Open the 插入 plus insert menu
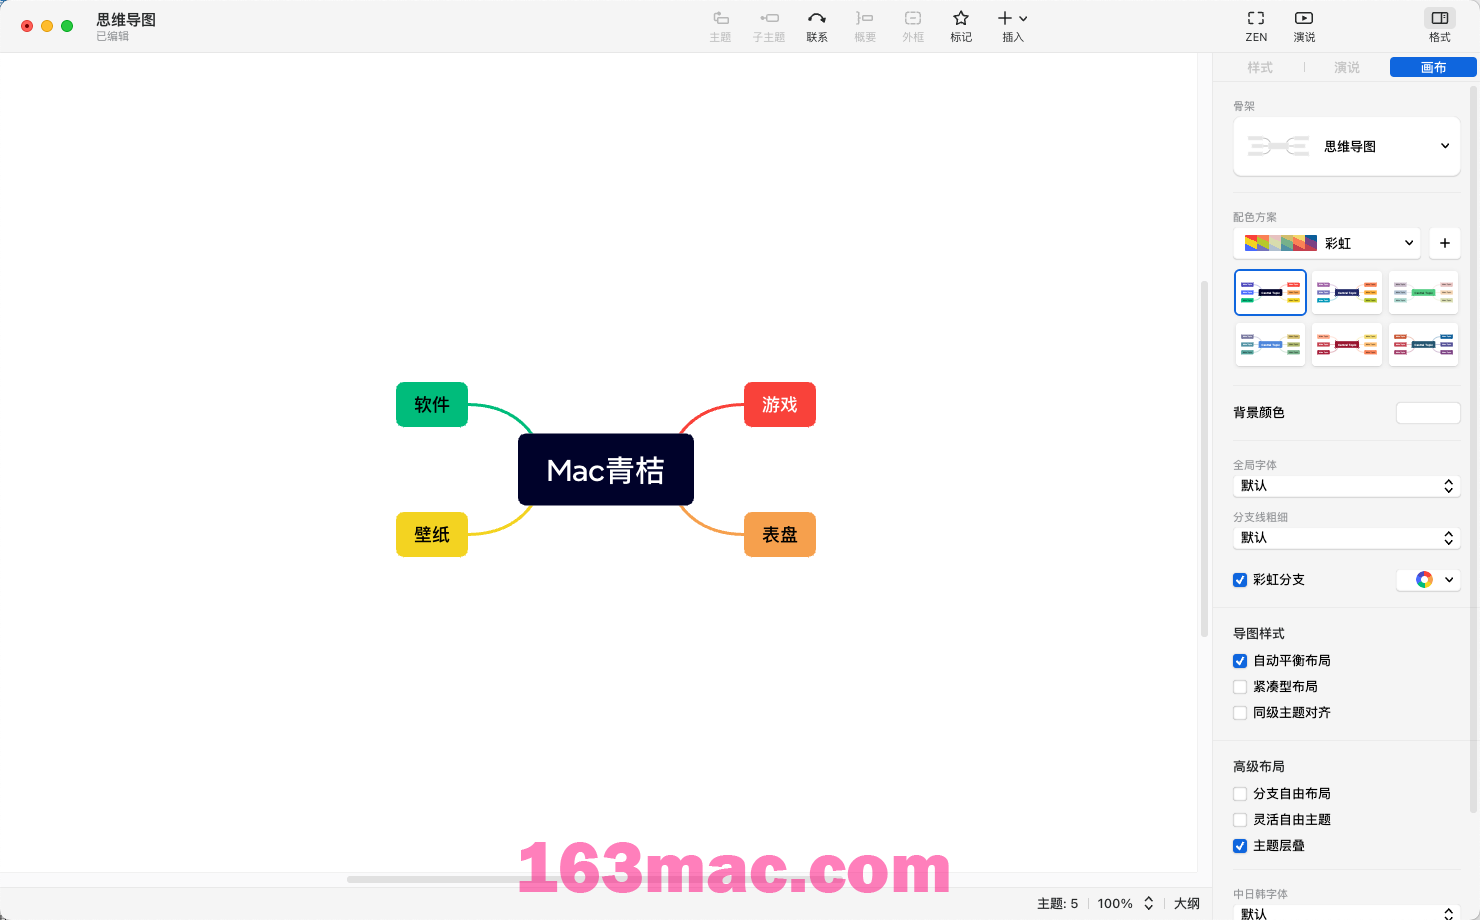This screenshot has height=920, width=1480. (x=1013, y=26)
